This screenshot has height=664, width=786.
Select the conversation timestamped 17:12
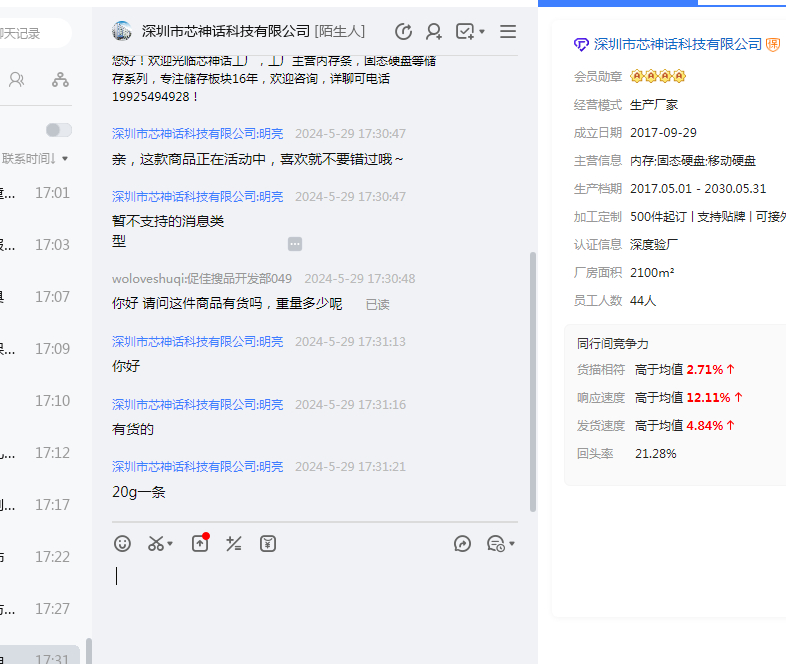tap(40, 453)
